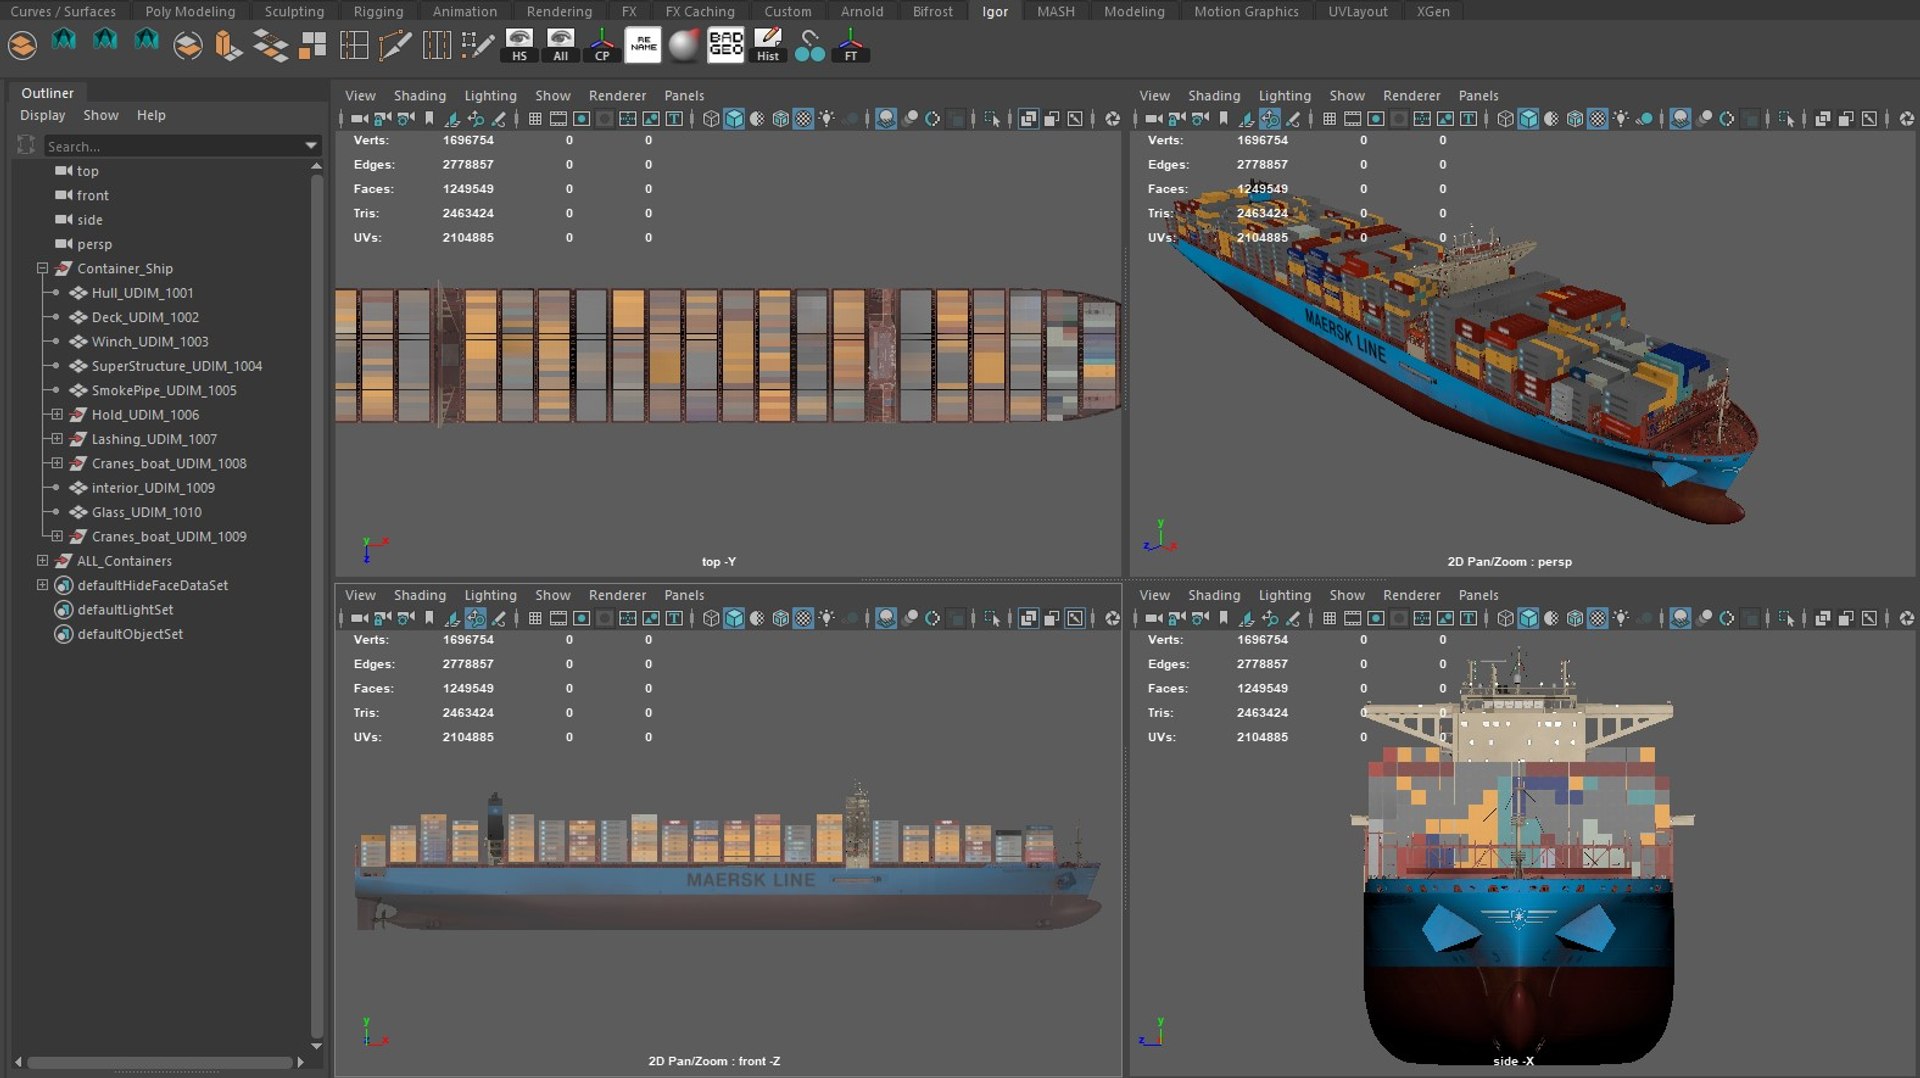This screenshot has width=1920, height=1078.
Task: Toggle textured display in the front panel
Action: (803, 618)
